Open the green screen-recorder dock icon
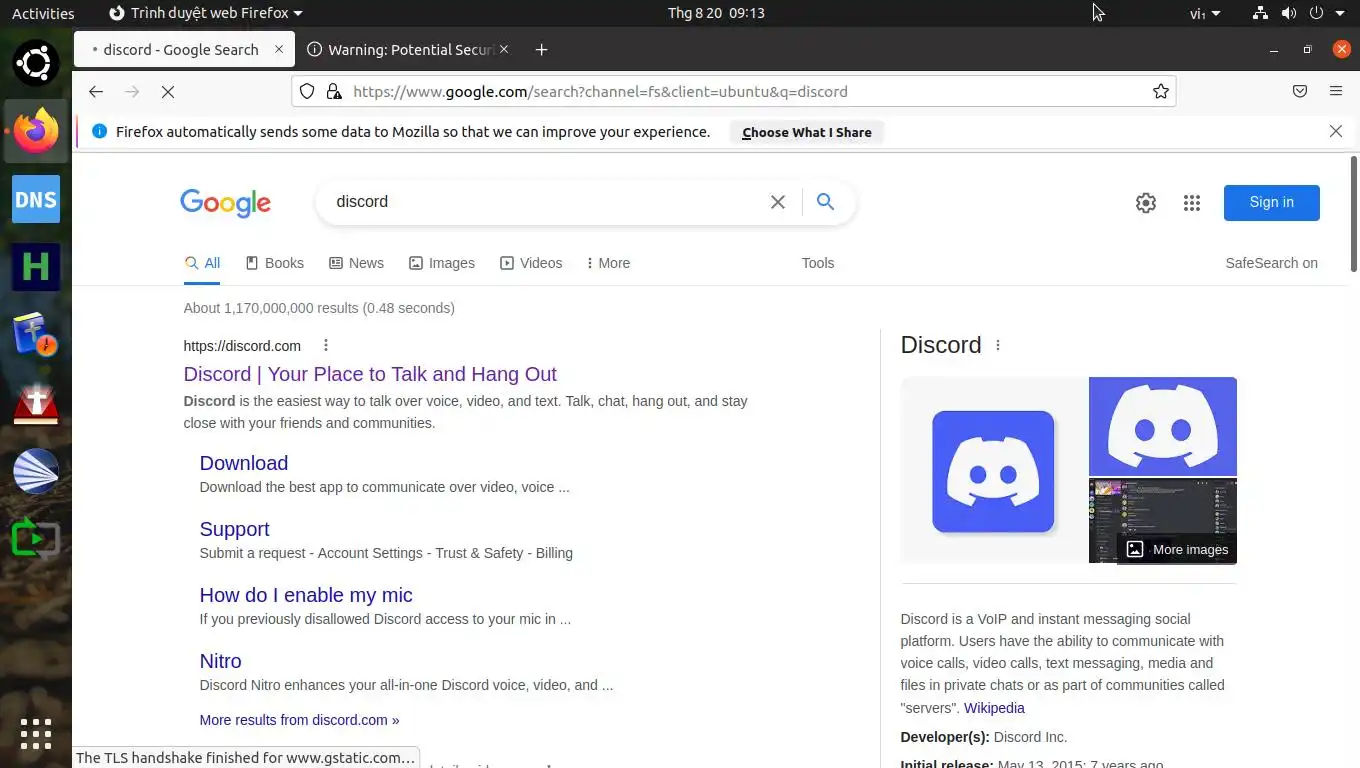Screen dimensions: 1360x768 click(x=36, y=538)
